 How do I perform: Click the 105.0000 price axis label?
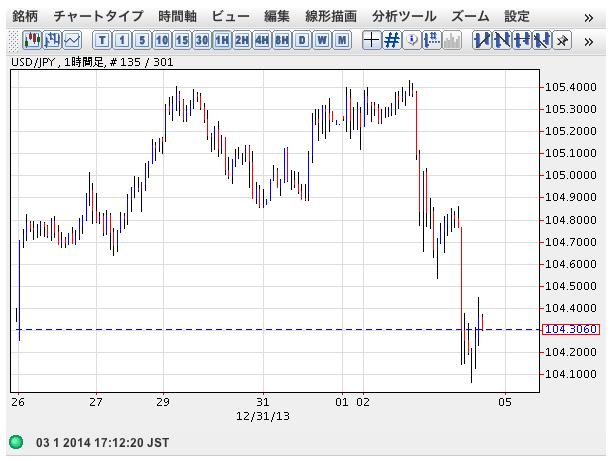(x=570, y=175)
